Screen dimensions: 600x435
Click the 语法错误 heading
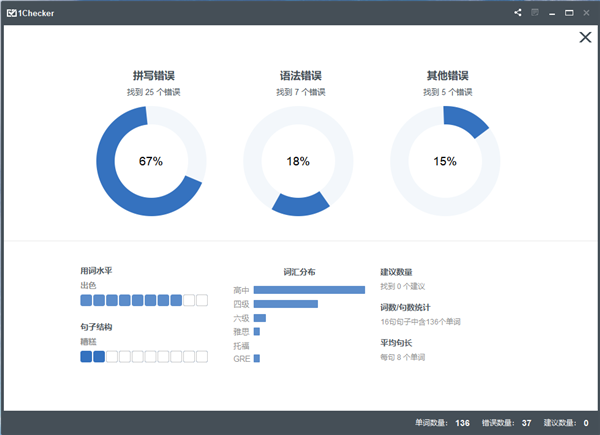point(298,75)
